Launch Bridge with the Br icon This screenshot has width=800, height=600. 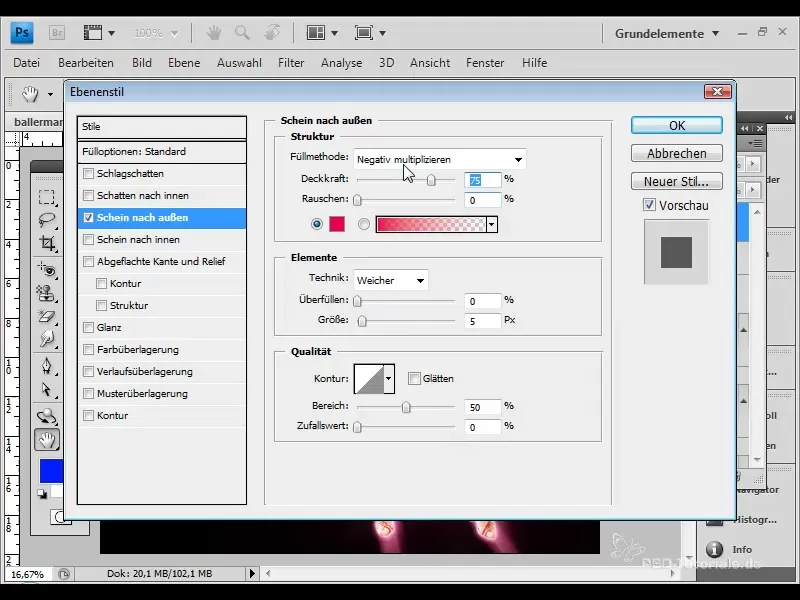57,33
